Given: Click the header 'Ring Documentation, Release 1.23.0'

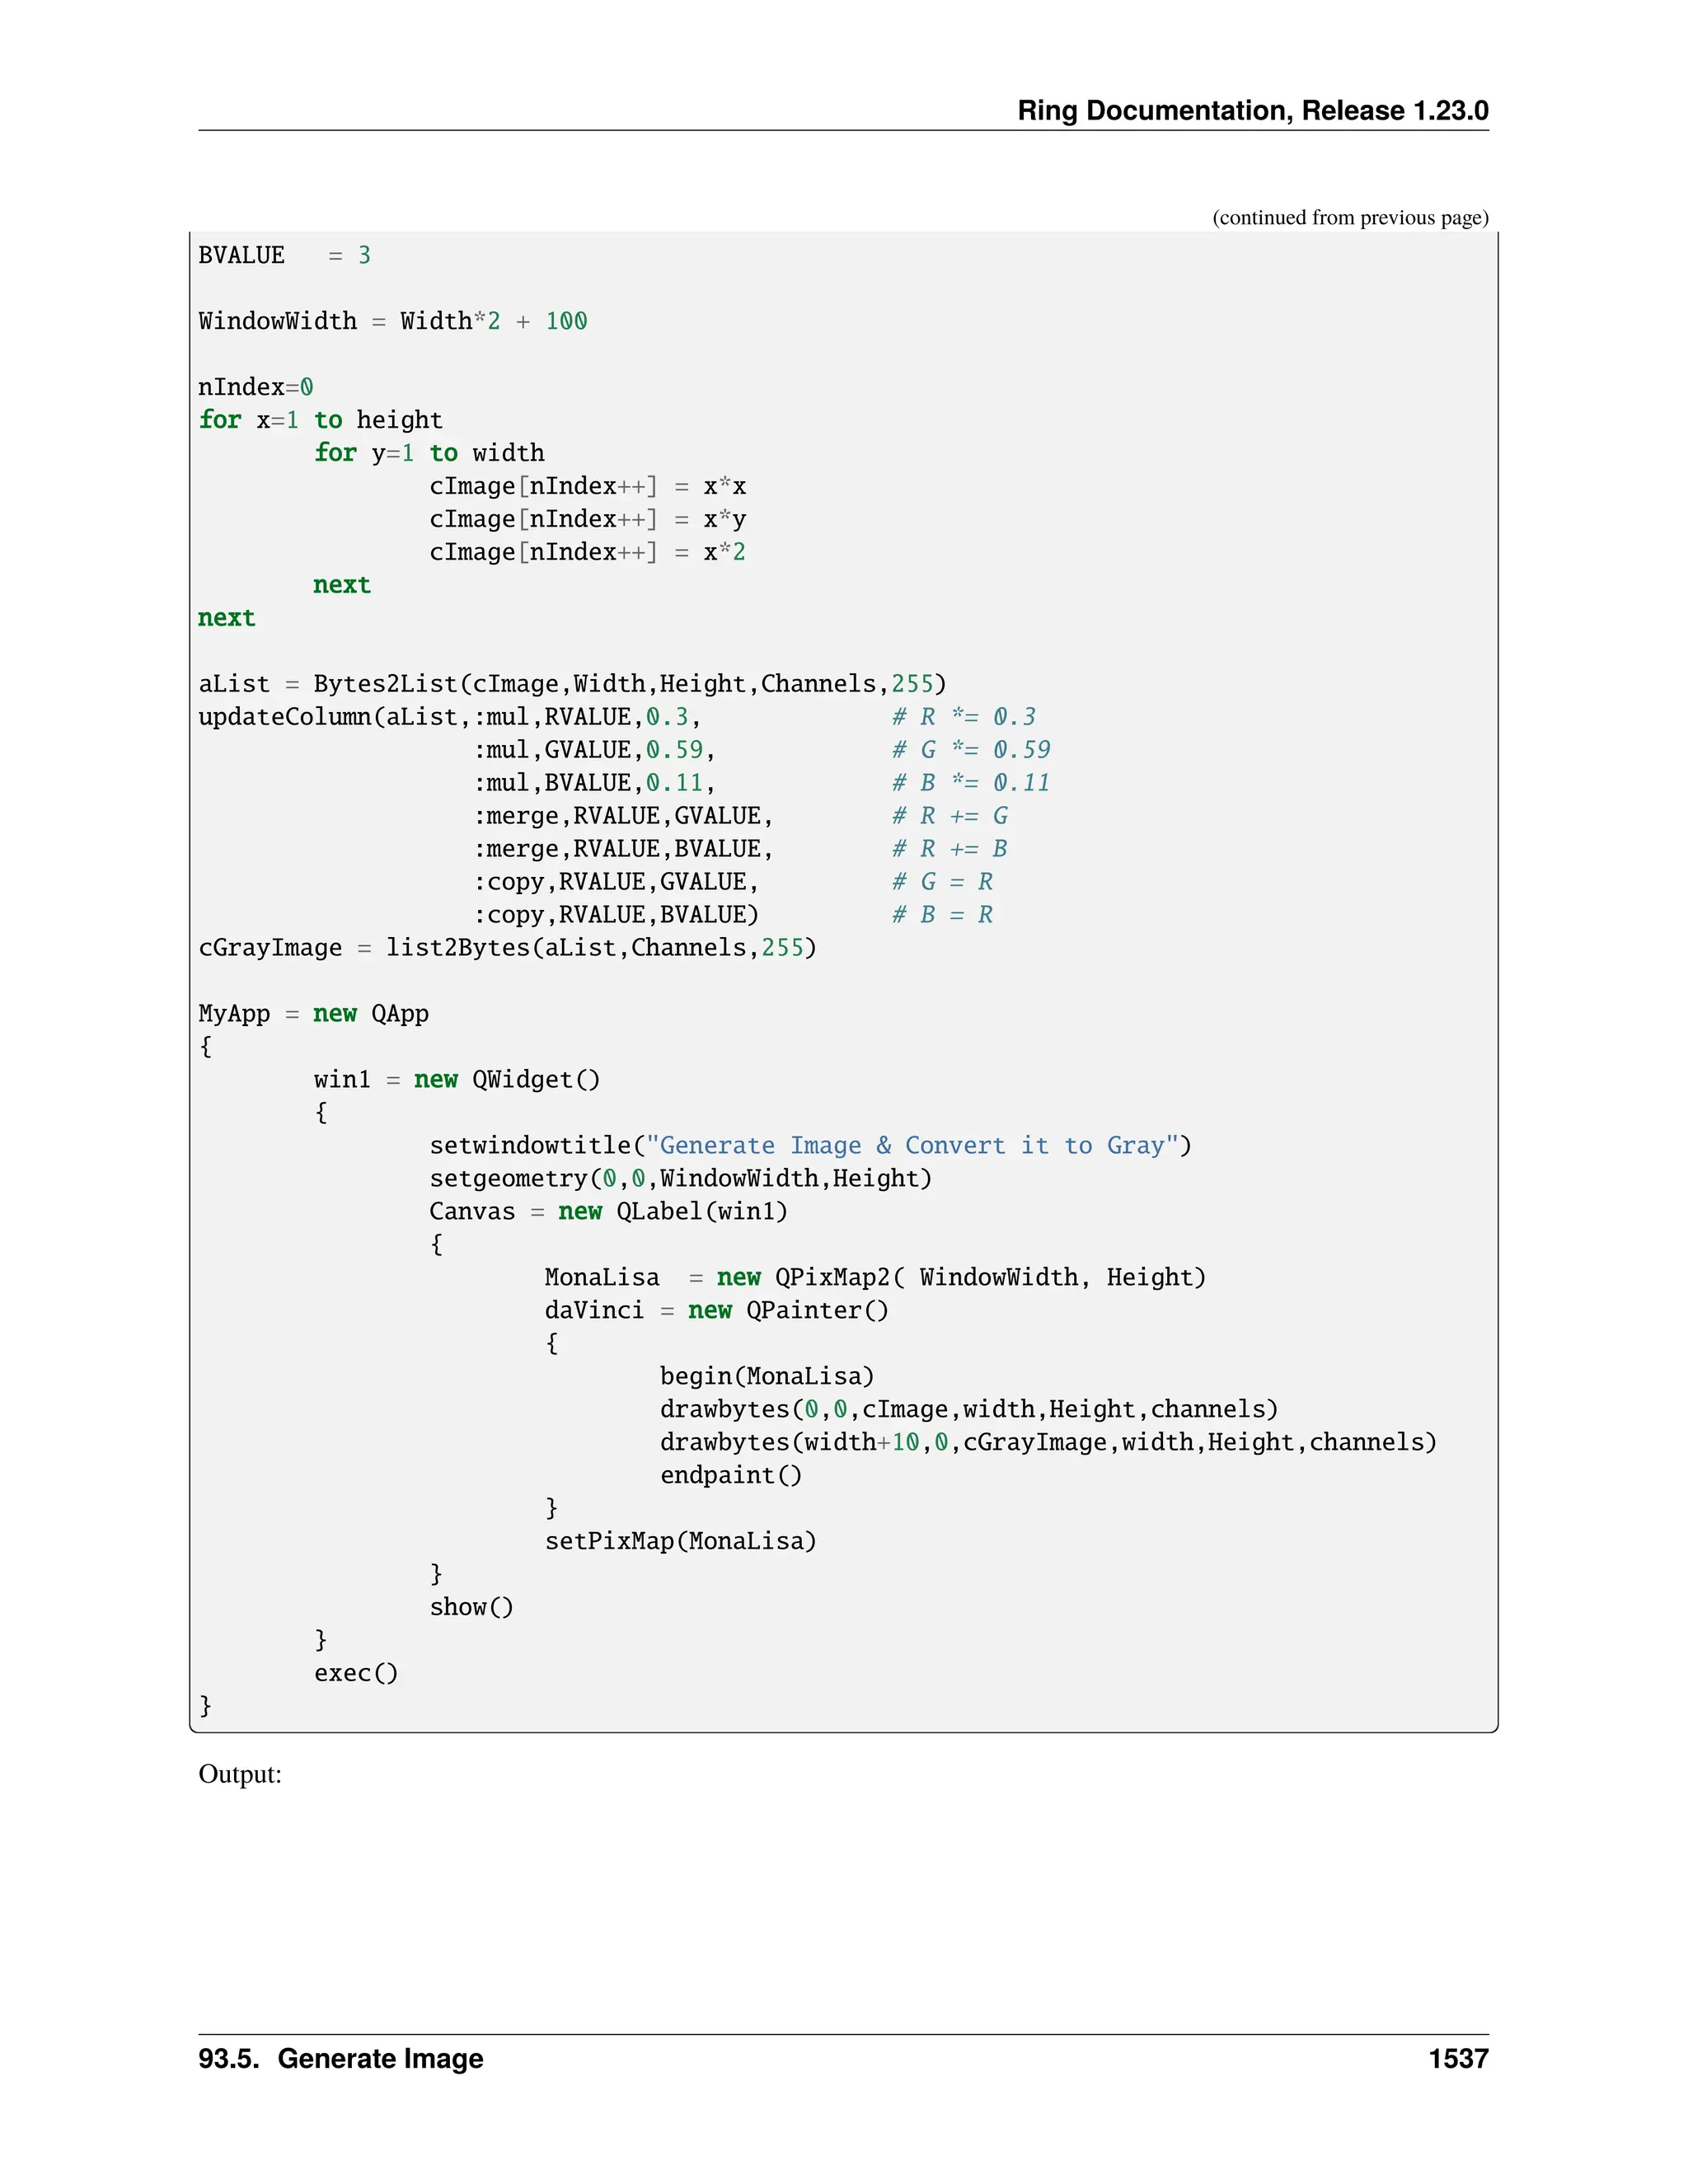Looking at the screenshot, I should click(1252, 110).
